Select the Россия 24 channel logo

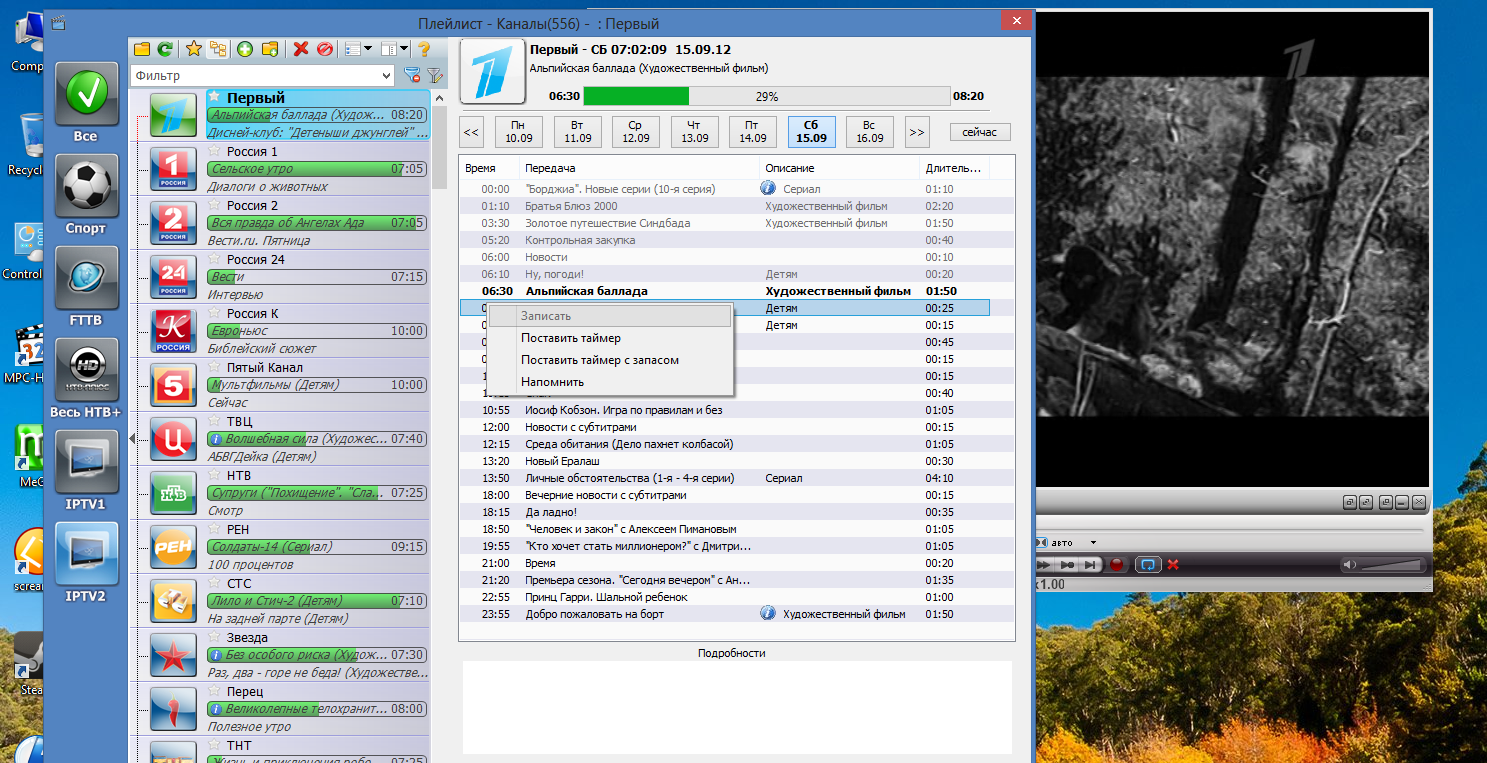[x=173, y=277]
